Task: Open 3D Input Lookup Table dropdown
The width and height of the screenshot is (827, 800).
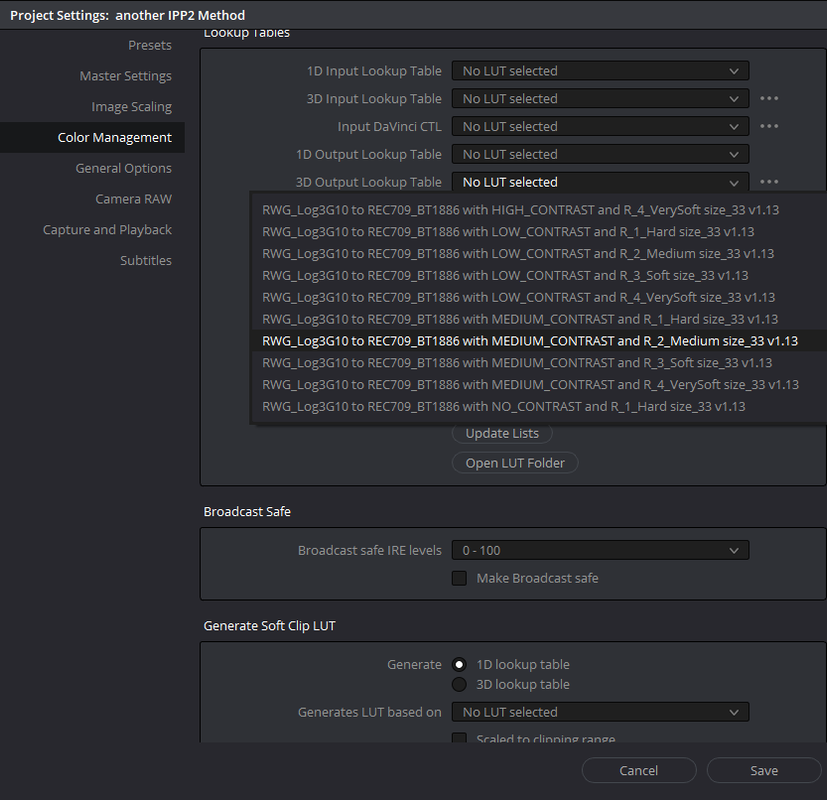Action: point(600,99)
